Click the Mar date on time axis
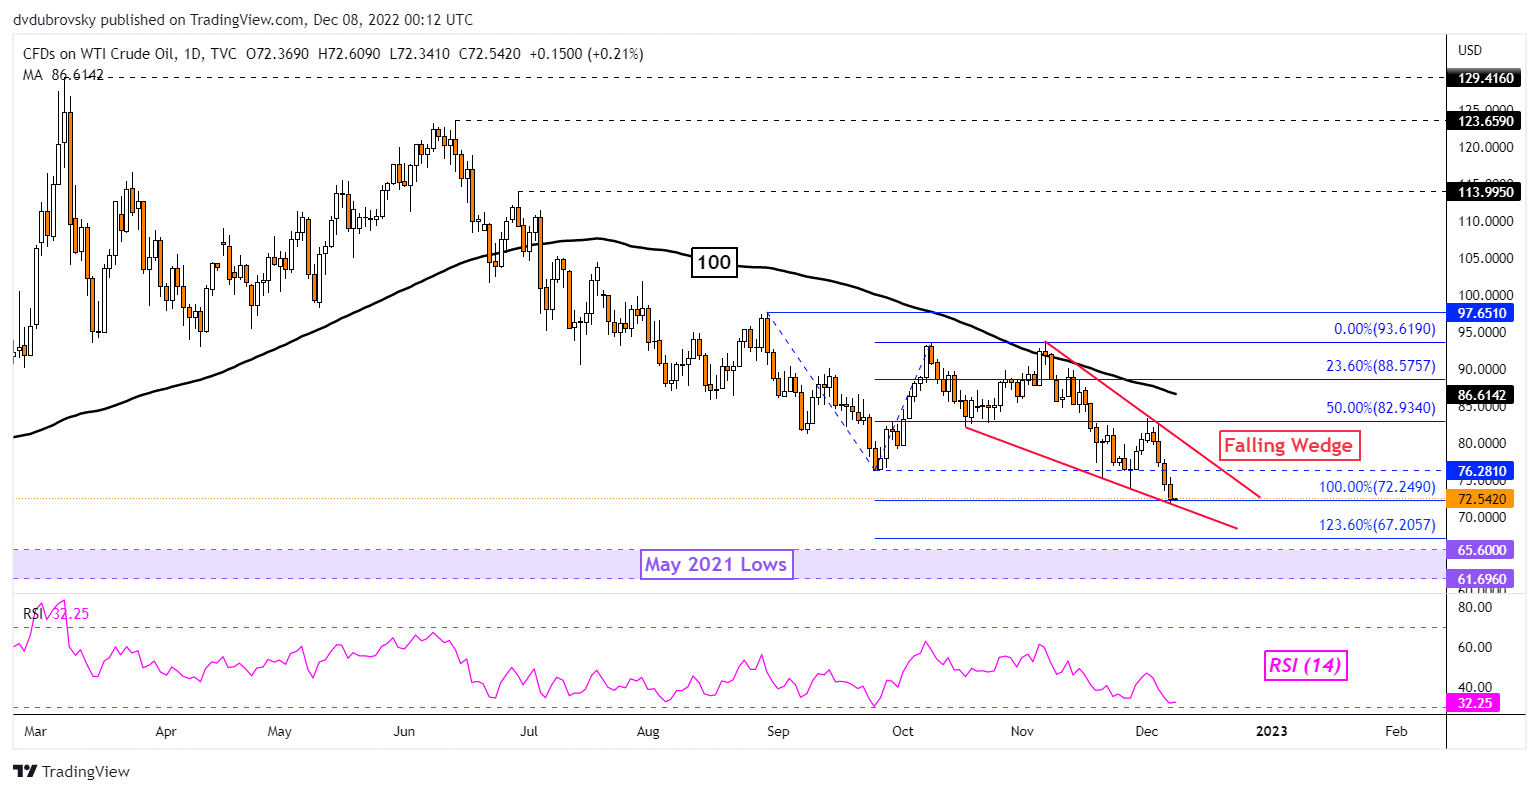The image size is (1539, 793). [35, 731]
